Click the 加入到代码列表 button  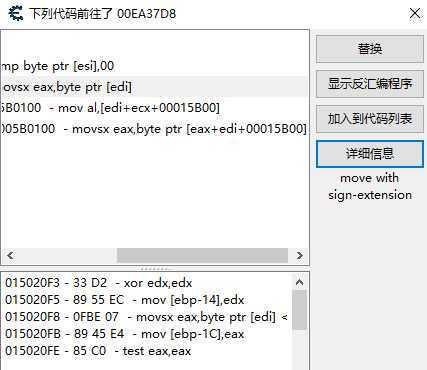click(370, 119)
